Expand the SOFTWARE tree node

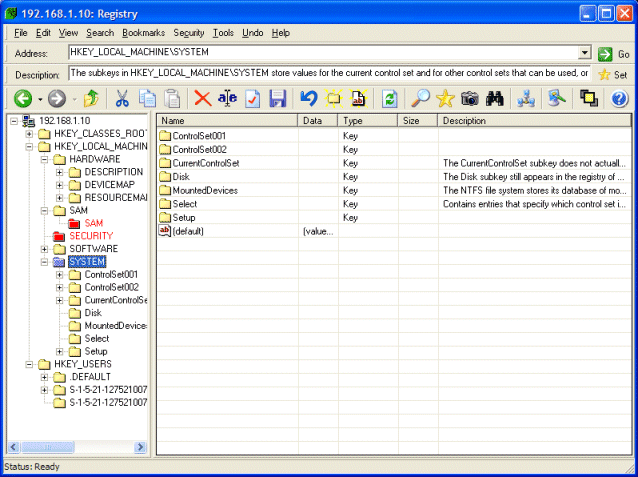tap(44, 249)
